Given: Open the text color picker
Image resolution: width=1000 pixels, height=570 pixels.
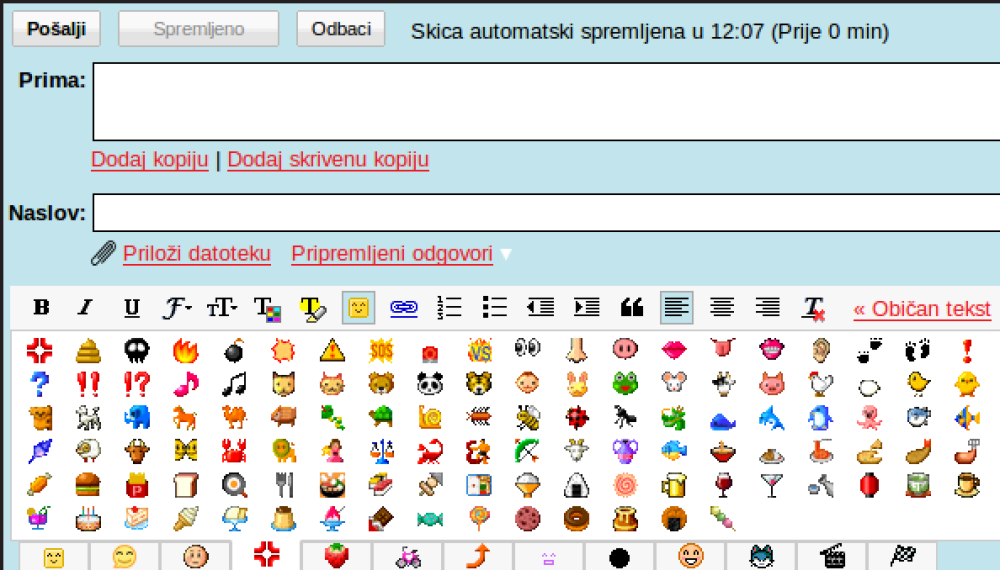Looking at the screenshot, I should click(x=267, y=308).
